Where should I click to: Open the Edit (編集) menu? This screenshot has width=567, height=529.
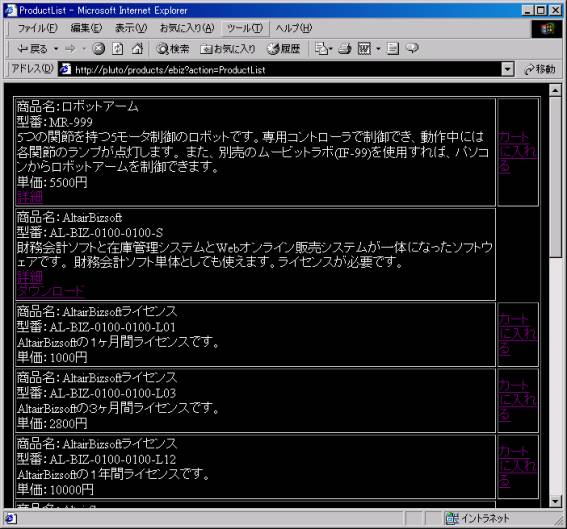pos(86,28)
